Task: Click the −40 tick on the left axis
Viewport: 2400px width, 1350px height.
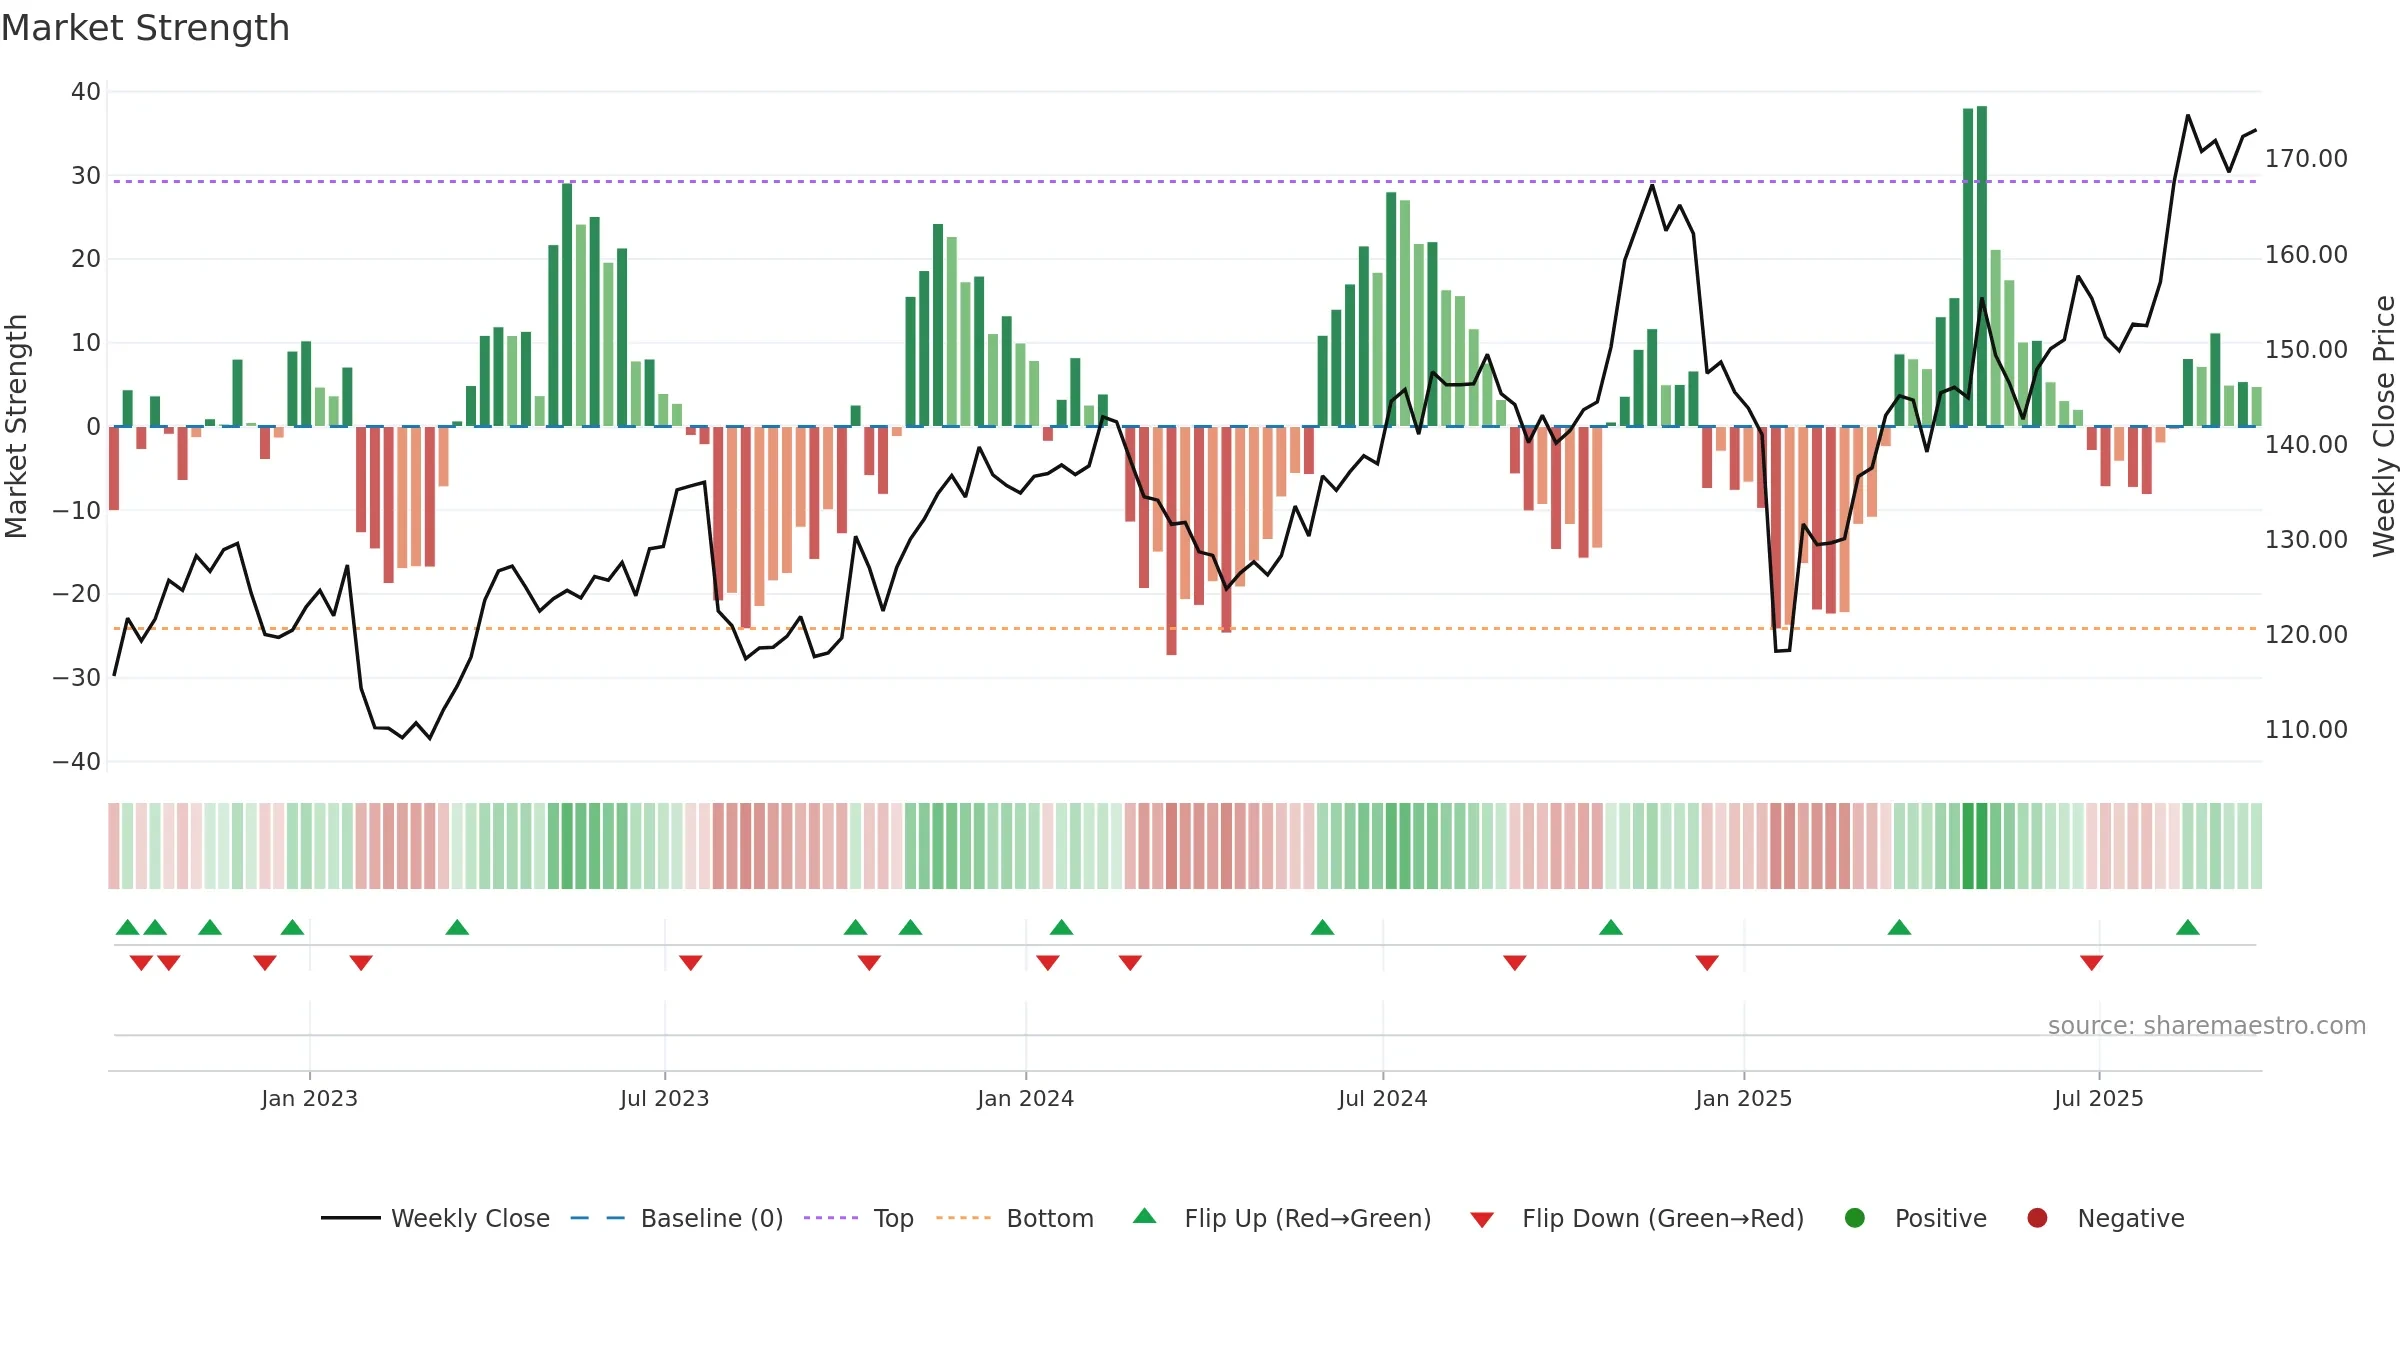Action: 77,762
